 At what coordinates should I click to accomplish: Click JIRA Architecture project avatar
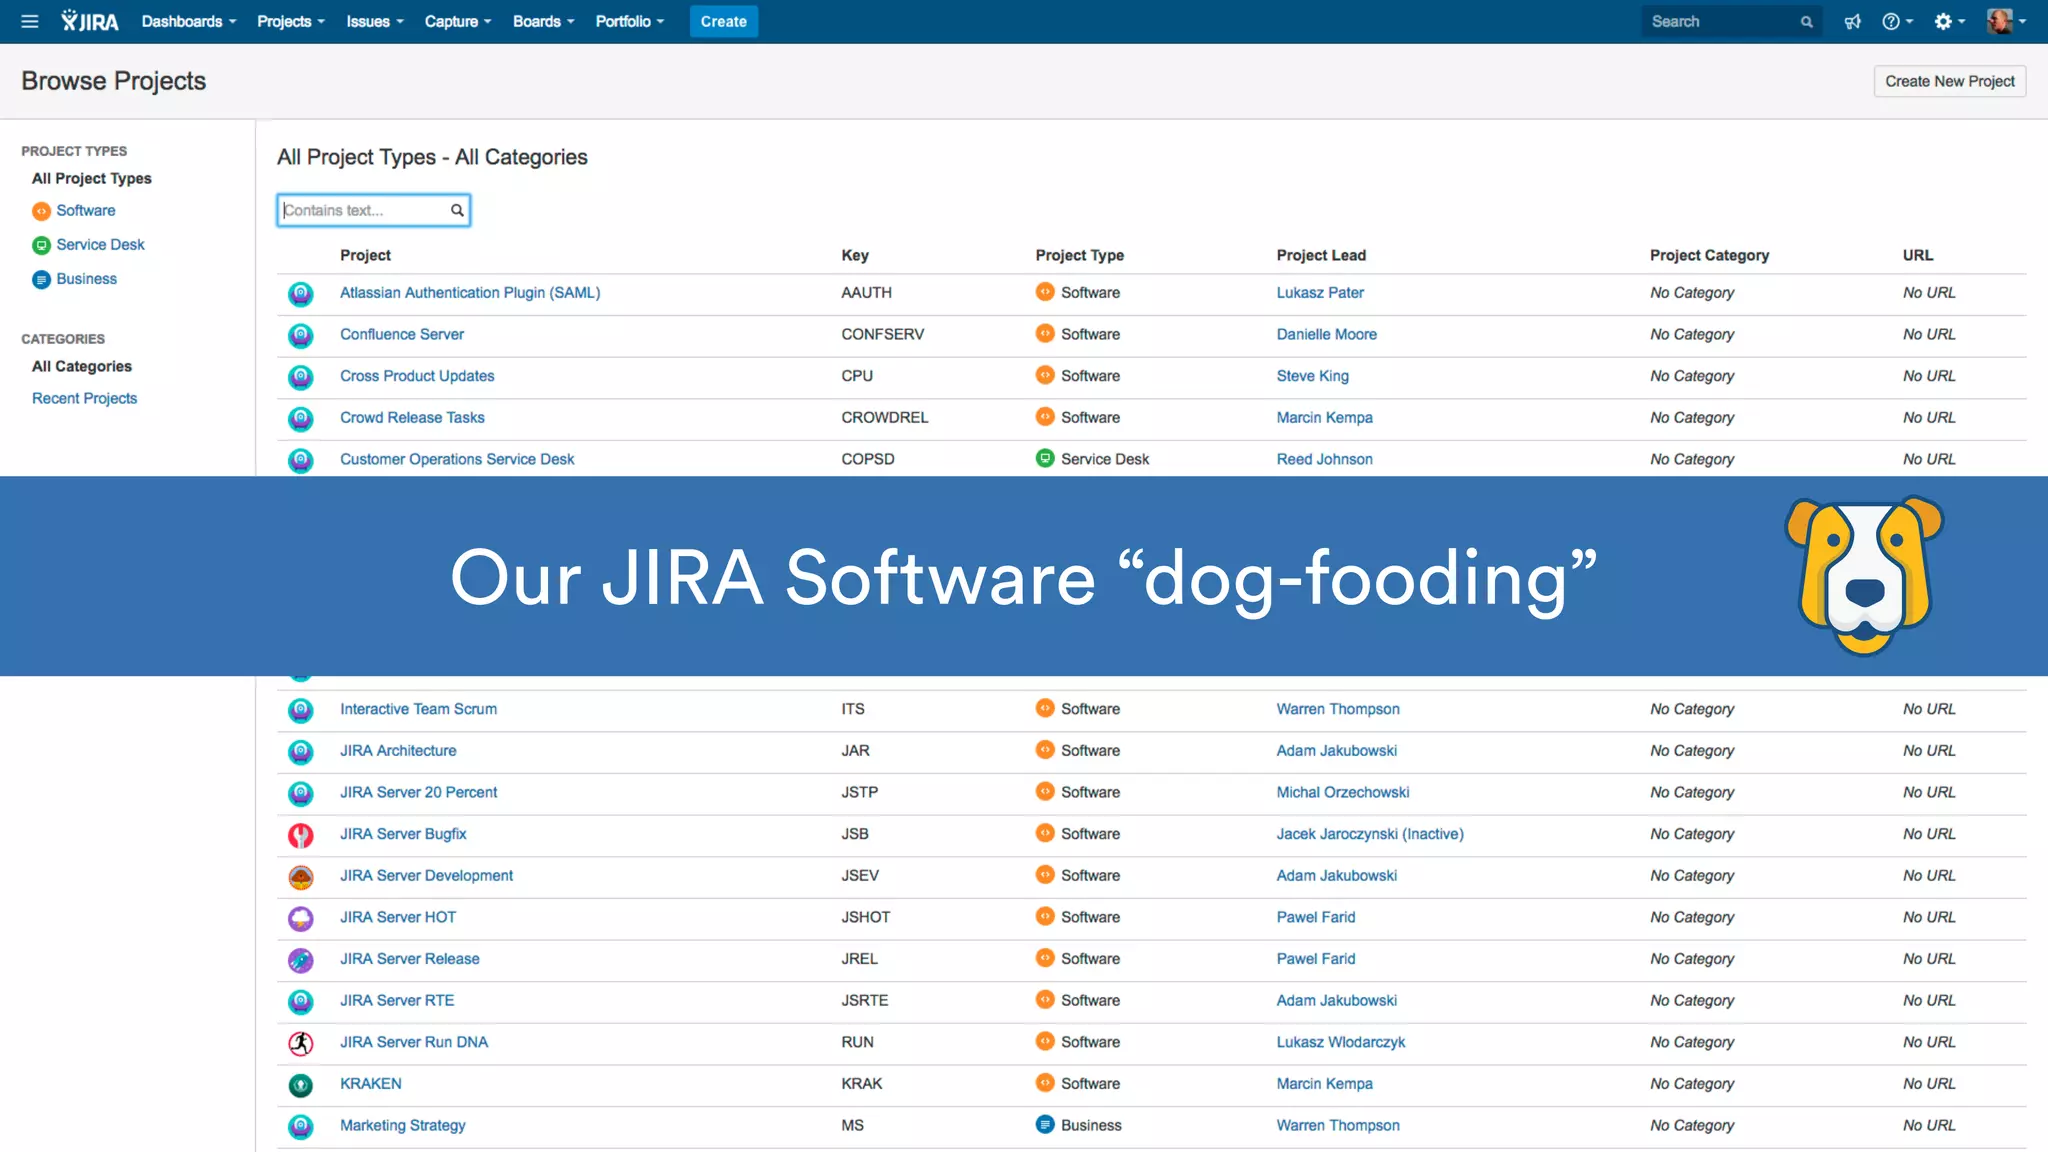(x=300, y=752)
